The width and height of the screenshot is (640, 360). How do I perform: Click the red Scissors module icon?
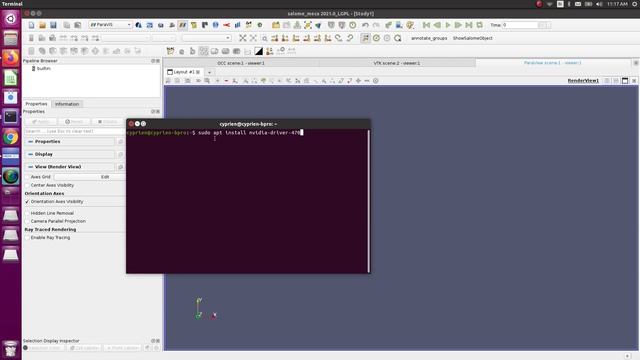[227, 25]
